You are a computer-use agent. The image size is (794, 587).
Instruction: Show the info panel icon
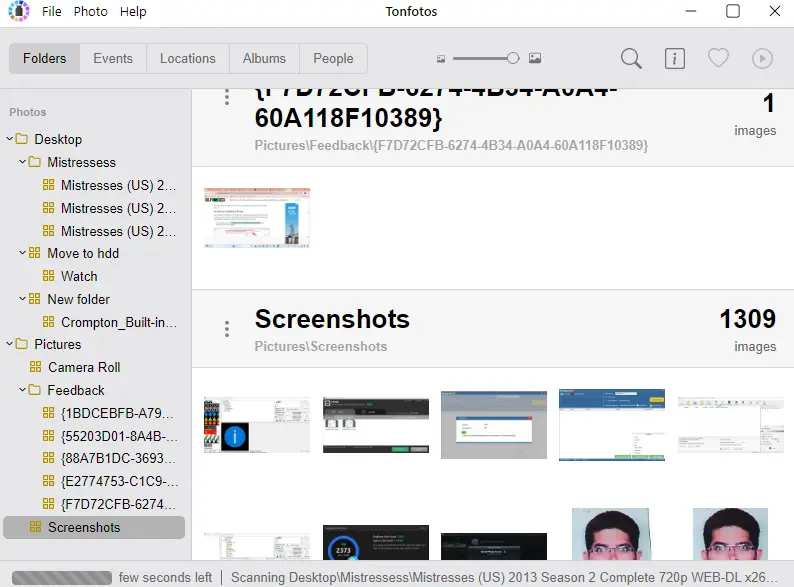(x=674, y=59)
